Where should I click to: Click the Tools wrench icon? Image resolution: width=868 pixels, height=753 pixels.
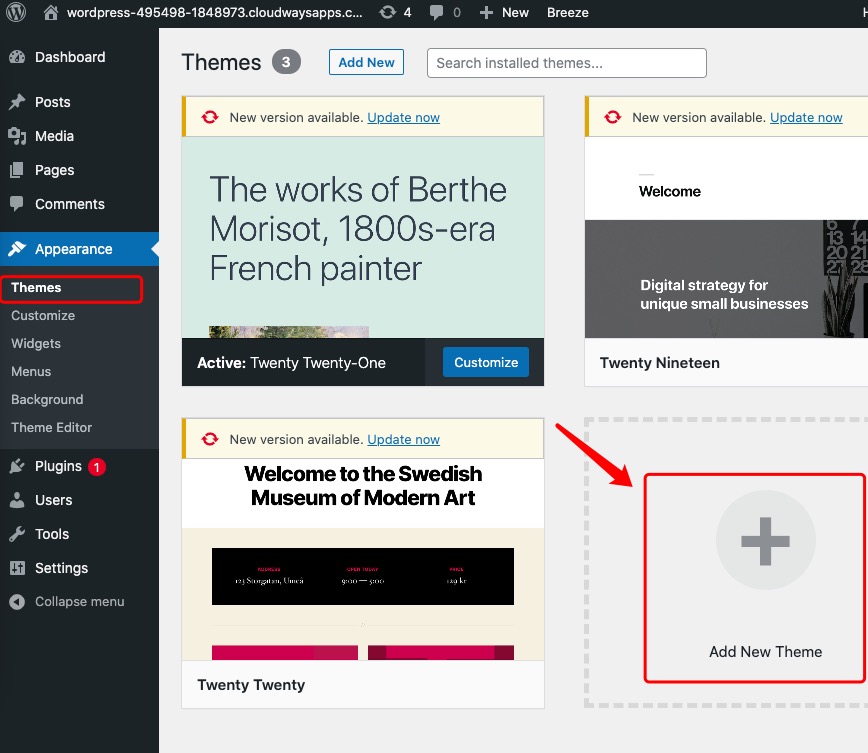point(17,534)
